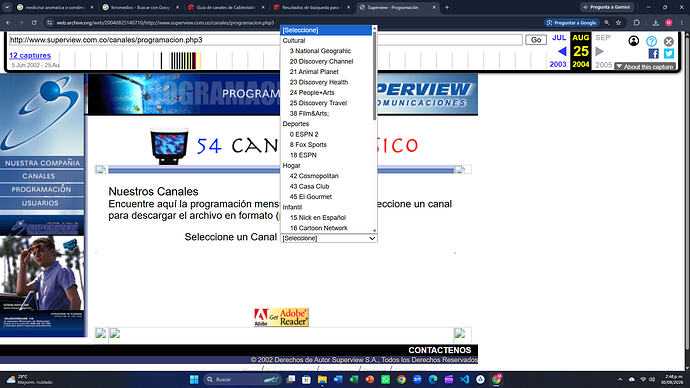Click the Go button in the Wayback toolbar
Screen dimensions: 690x388
tap(536, 40)
